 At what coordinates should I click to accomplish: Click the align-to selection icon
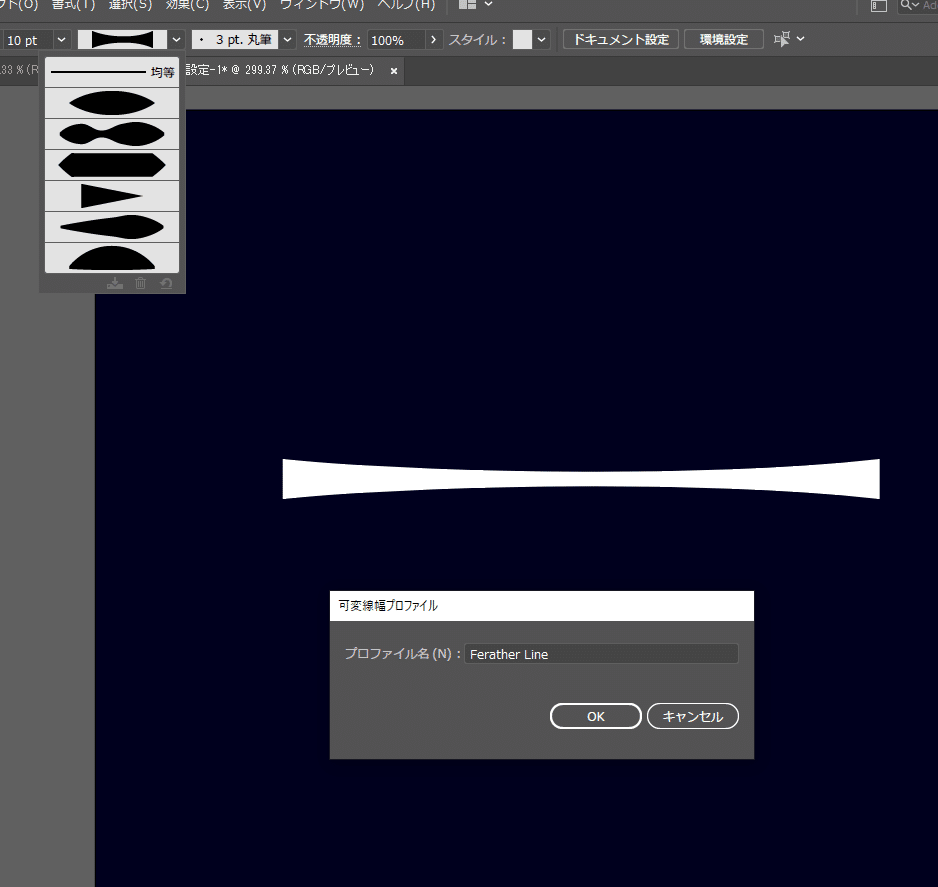[x=782, y=39]
